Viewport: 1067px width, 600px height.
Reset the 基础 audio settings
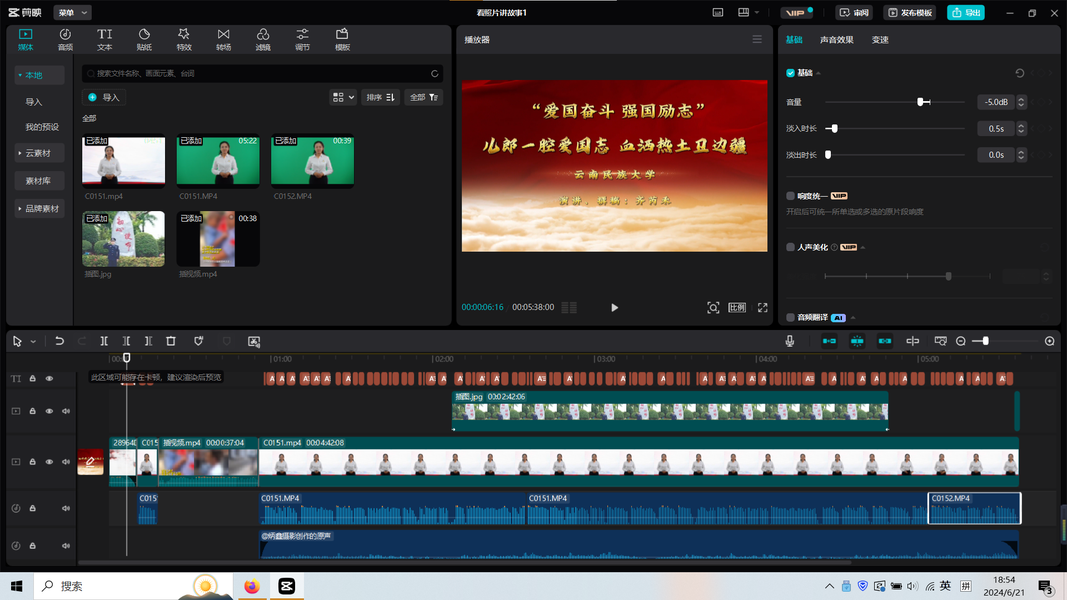coord(1019,73)
